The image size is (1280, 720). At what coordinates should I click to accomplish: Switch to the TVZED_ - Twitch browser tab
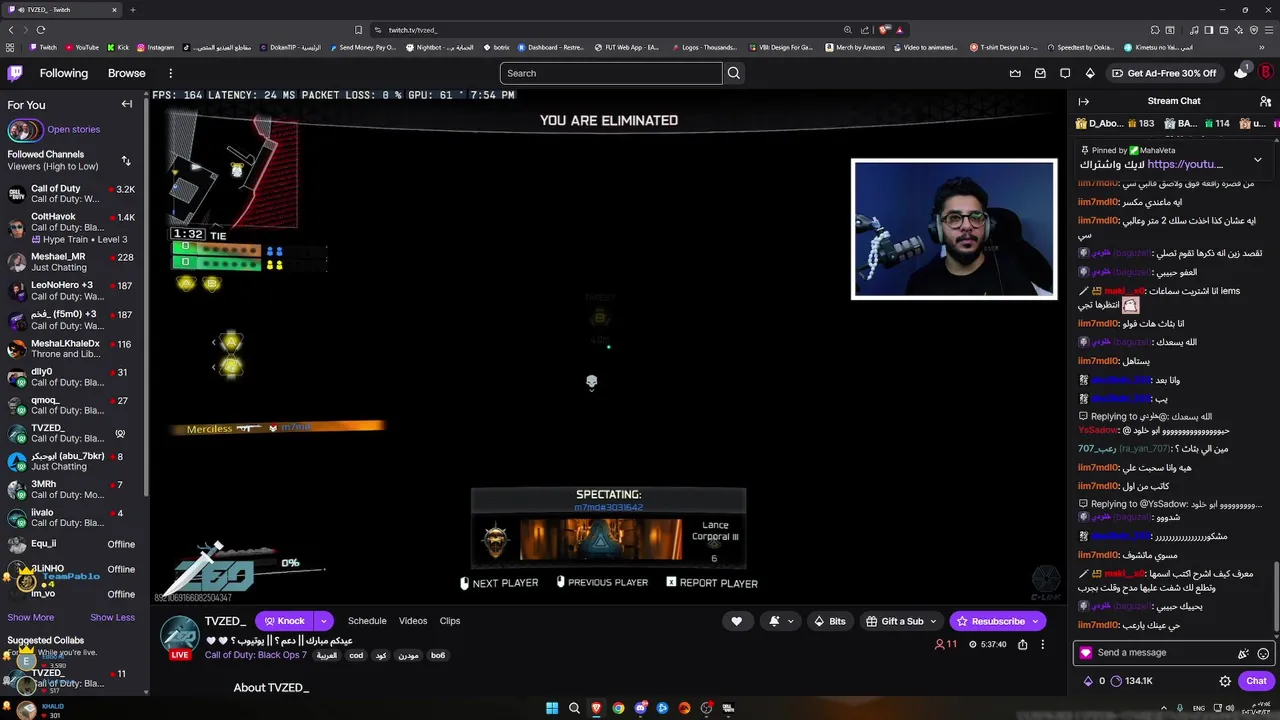coord(60,10)
